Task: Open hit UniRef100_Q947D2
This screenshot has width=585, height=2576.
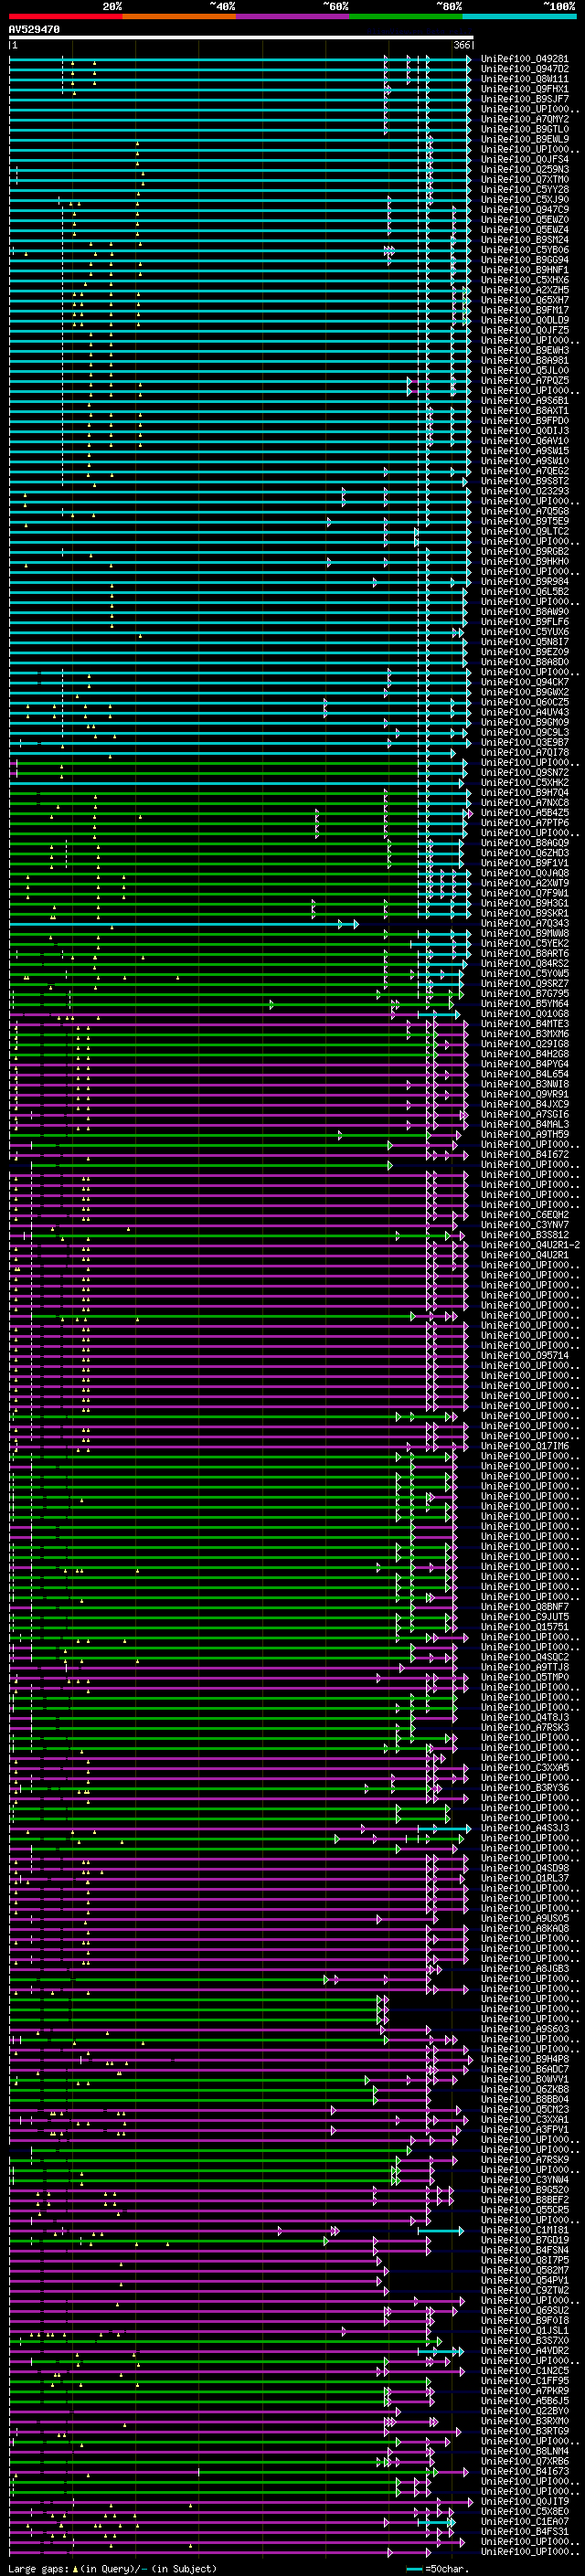Action: pos(524,69)
